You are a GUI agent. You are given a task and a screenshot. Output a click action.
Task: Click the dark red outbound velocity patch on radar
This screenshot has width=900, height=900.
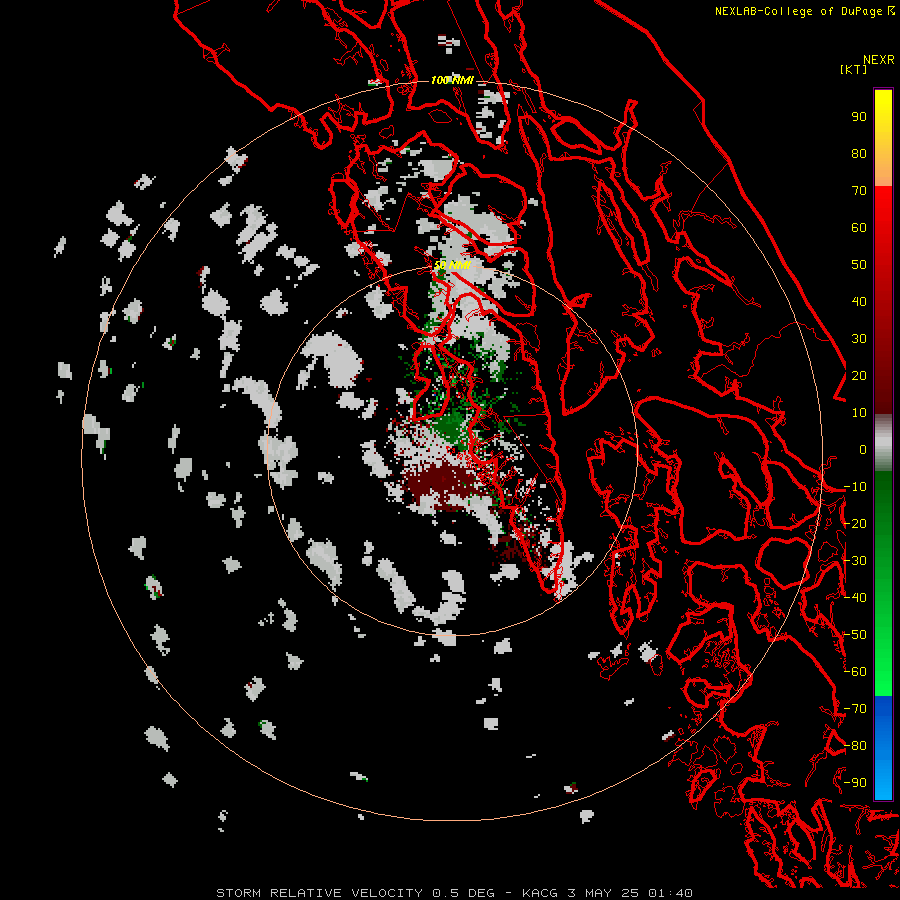[x=442, y=481]
